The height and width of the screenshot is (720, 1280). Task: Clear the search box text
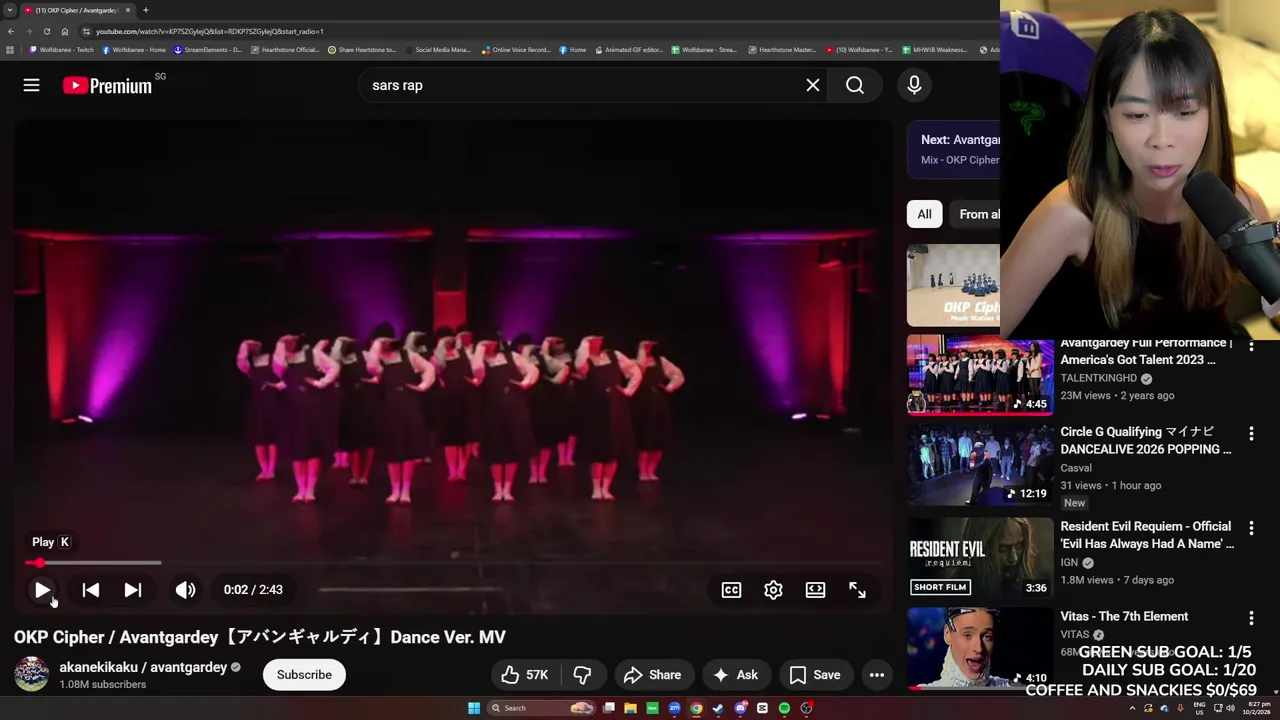click(813, 85)
